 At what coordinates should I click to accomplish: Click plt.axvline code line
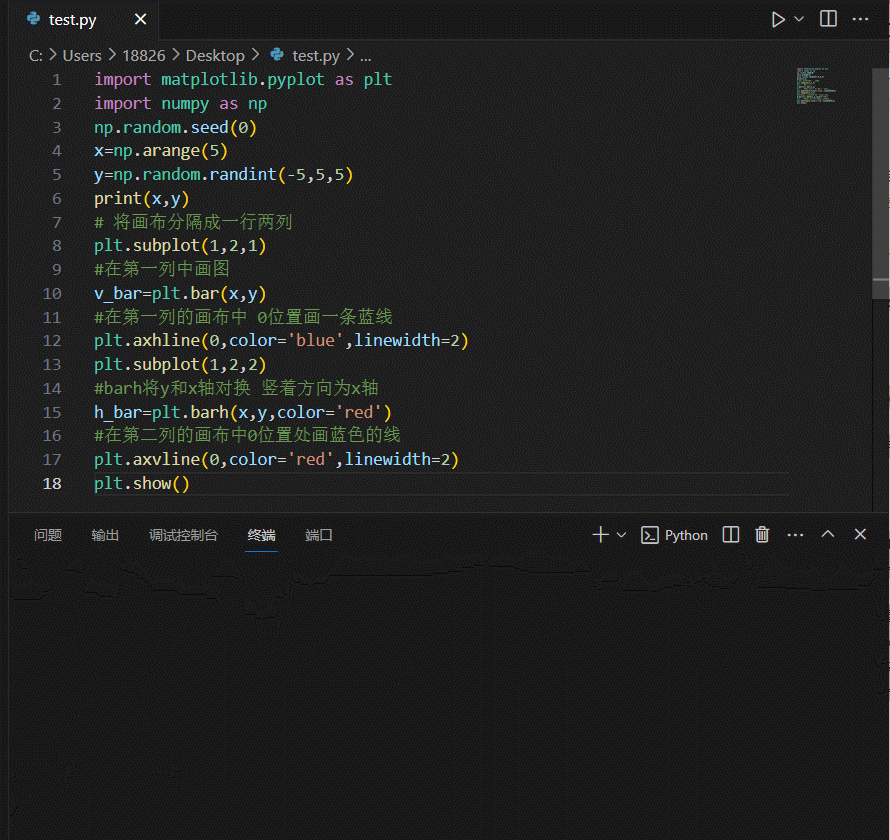click(x=276, y=459)
